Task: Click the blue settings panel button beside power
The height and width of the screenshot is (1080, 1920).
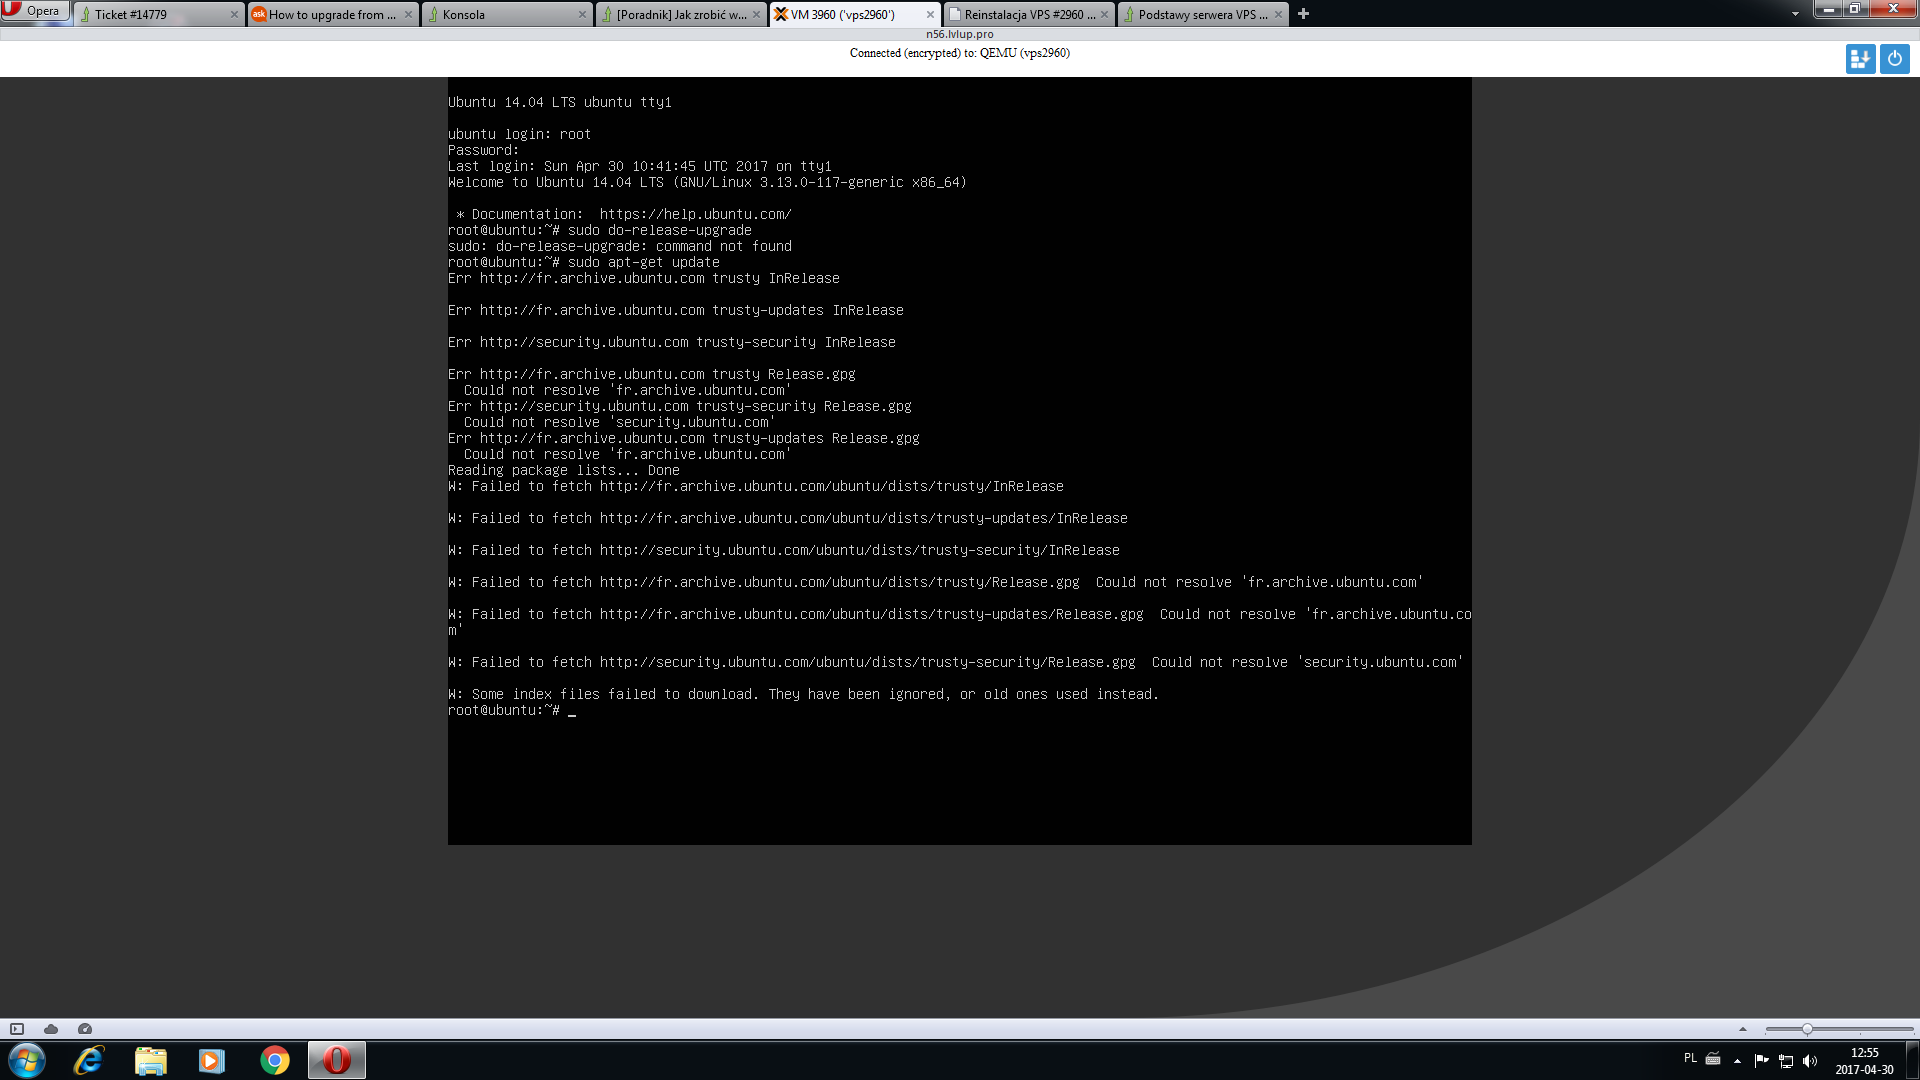Action: (x=1860, y=59)
